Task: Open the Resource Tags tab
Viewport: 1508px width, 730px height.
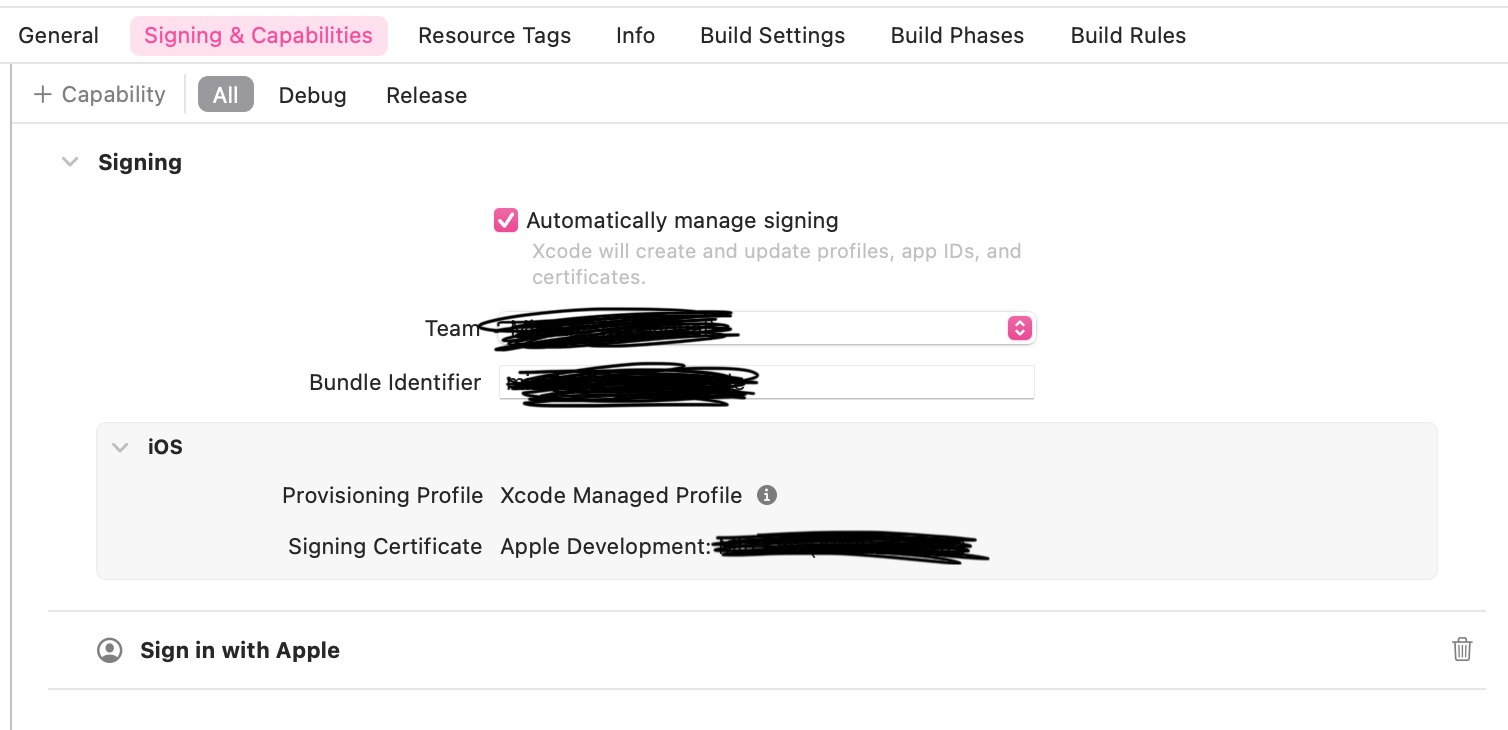Action: pos(494,36)
